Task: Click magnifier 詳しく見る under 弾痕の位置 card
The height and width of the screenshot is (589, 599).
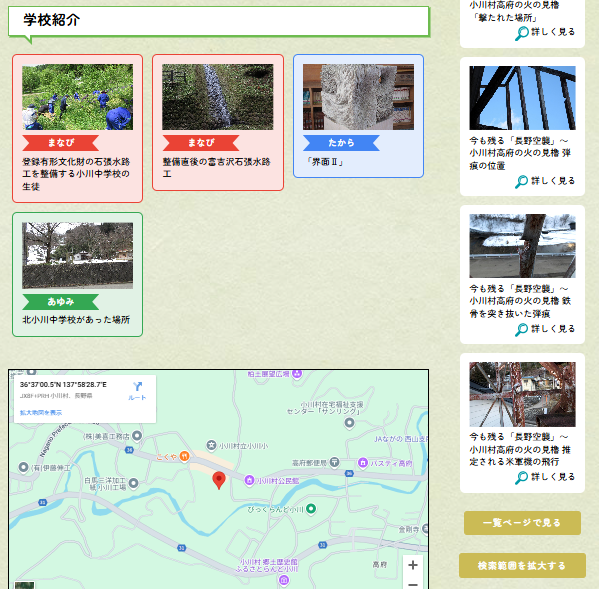Action: click(x=545, y=181)
